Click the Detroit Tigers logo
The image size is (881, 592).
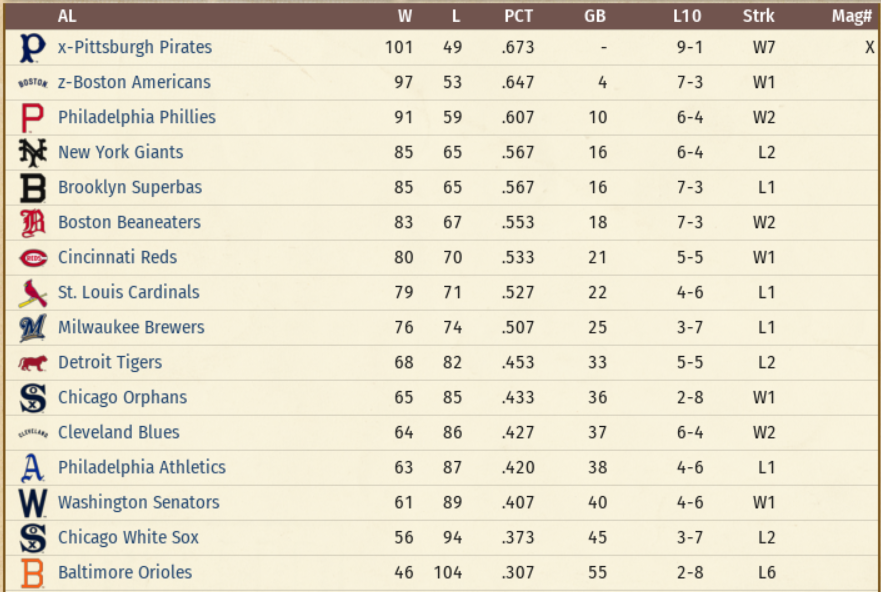[x=32, y=362]
